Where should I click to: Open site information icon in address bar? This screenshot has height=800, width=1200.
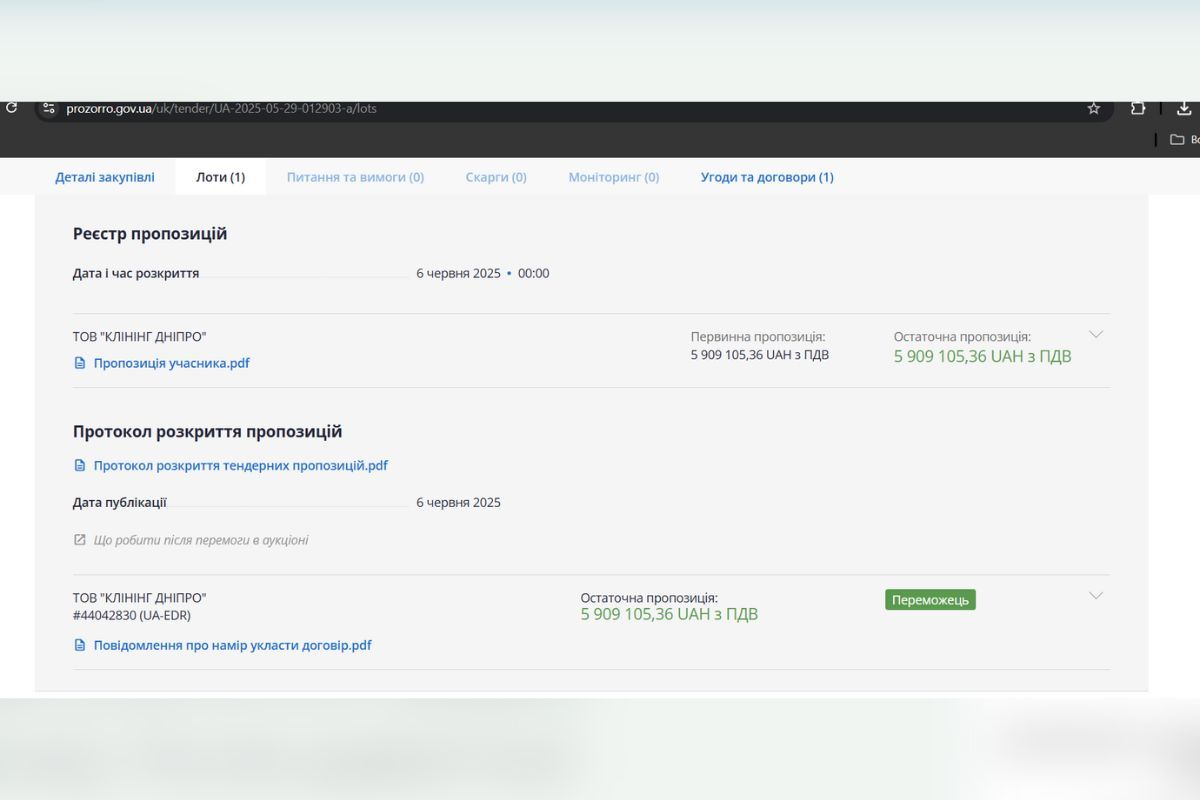(49, 108)
